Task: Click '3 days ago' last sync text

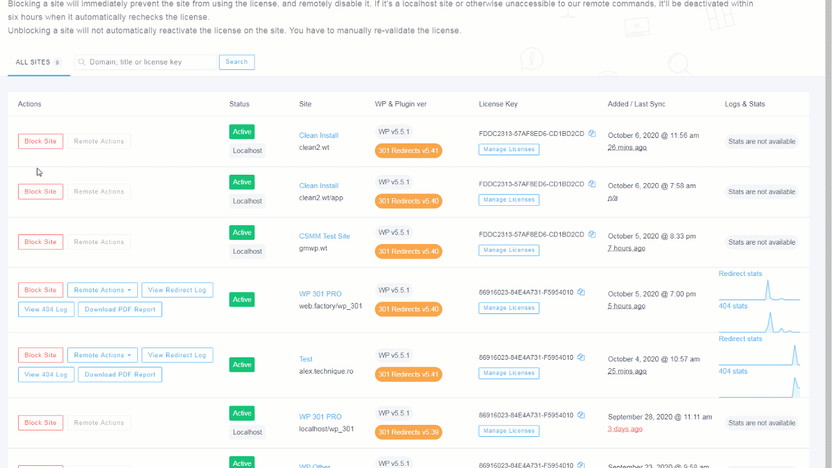Action: click(x=625, y=429)
